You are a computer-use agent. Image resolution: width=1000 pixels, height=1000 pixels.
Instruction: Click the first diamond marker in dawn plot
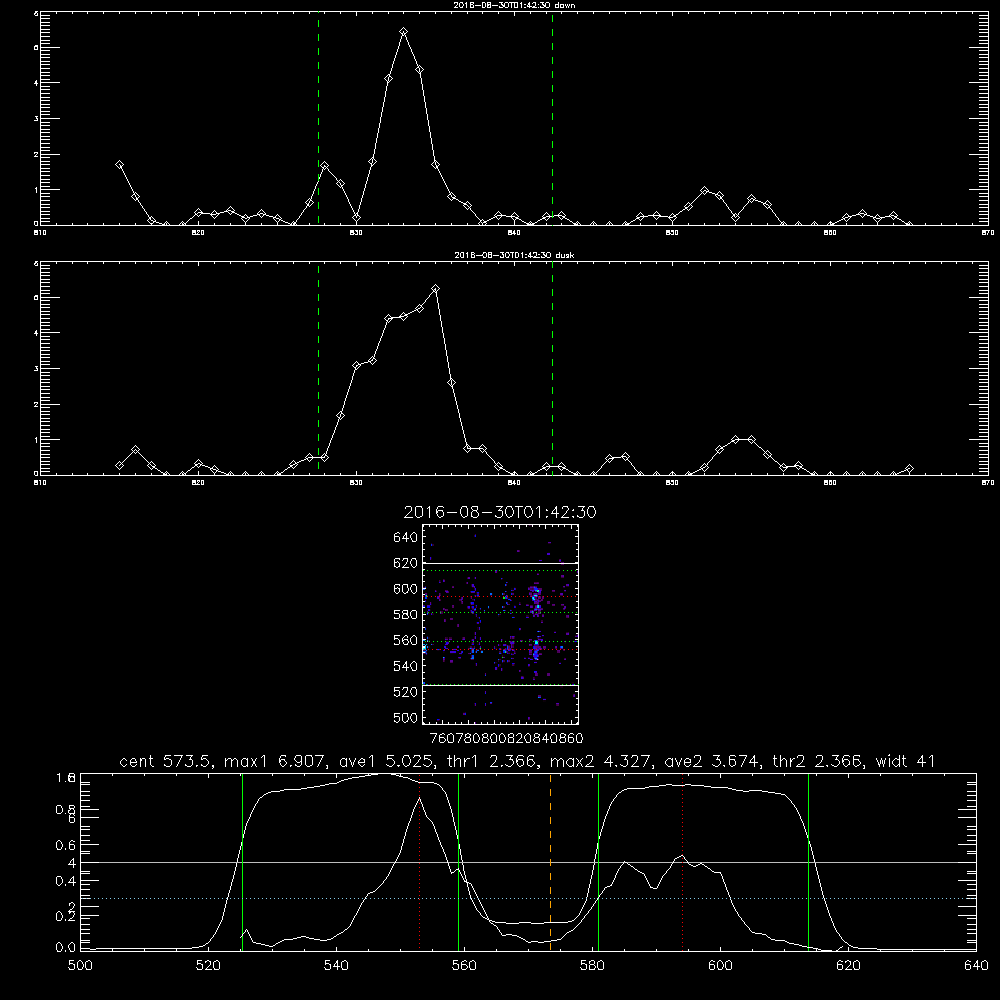pos(119,165)
